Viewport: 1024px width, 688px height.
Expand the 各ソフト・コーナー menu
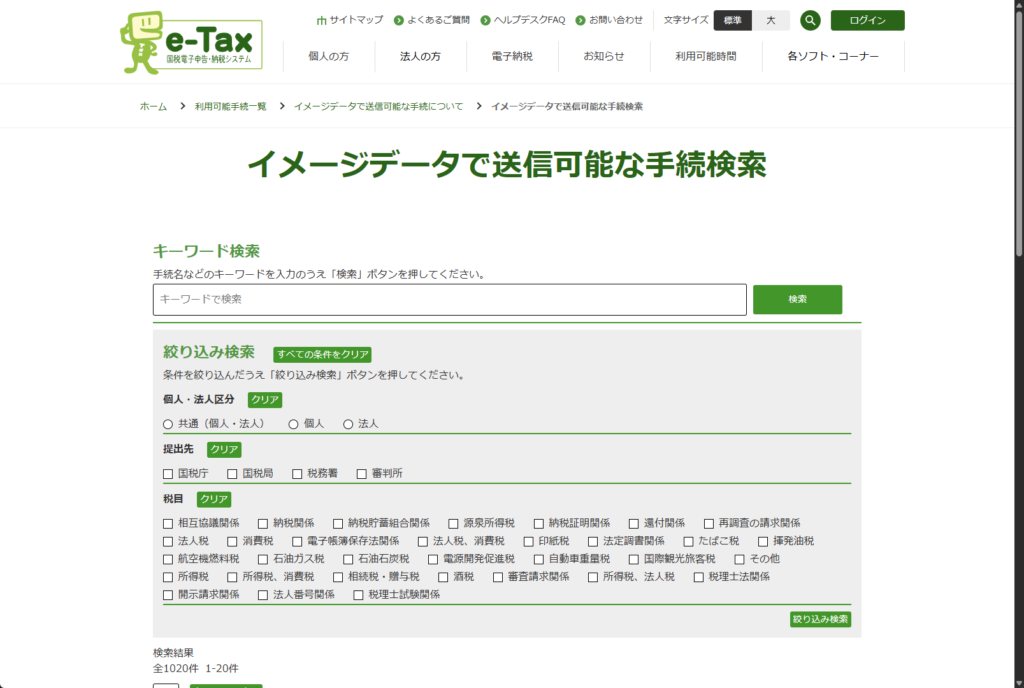(x=833, y=57)
